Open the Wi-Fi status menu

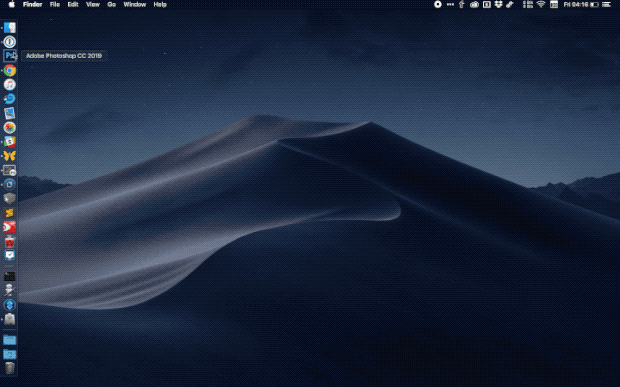point(541,4)
